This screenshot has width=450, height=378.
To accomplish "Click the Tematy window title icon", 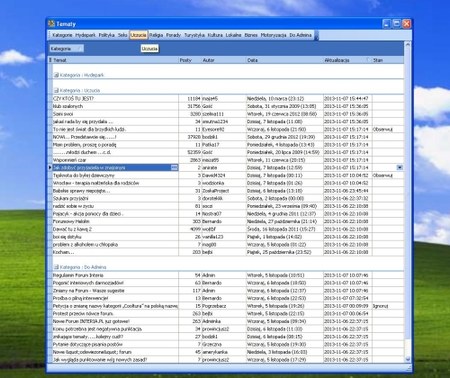I will click(x=51, y=24).
